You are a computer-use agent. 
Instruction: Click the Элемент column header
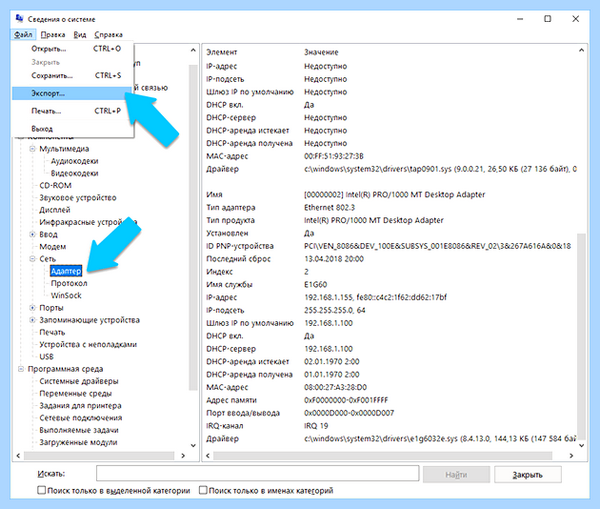coord(222,52)
